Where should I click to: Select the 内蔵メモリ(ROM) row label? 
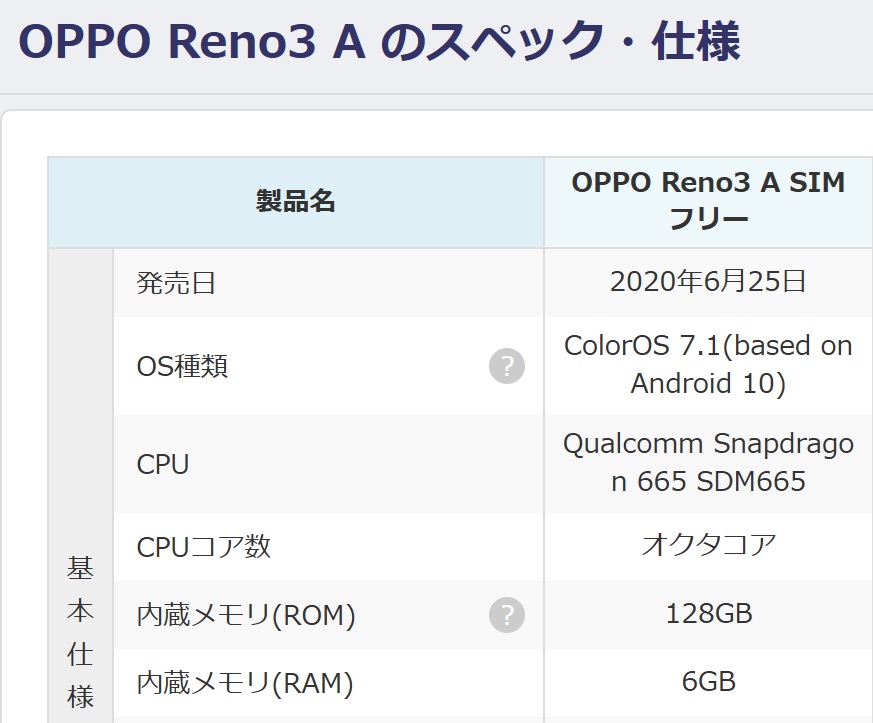tap(246, 616)
